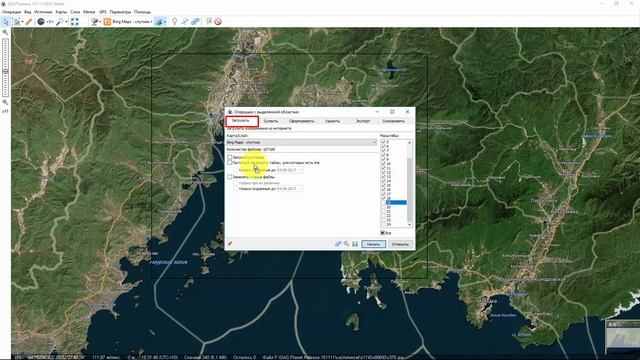Screen dimensions: 640x360
Task: Expand the Map/Layer combo box in dialog
Action: [302, 142]
